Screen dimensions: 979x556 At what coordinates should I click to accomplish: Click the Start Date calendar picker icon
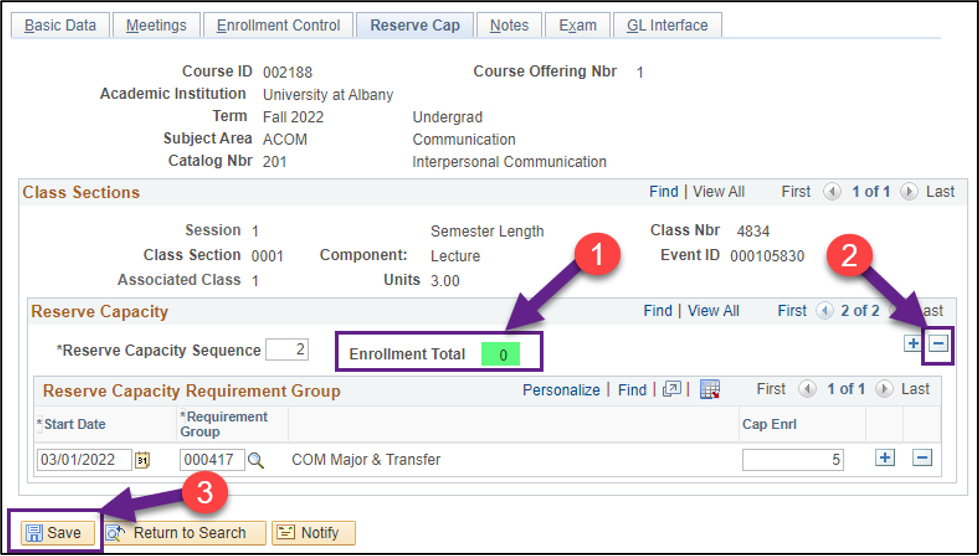[x=142, y=460]
